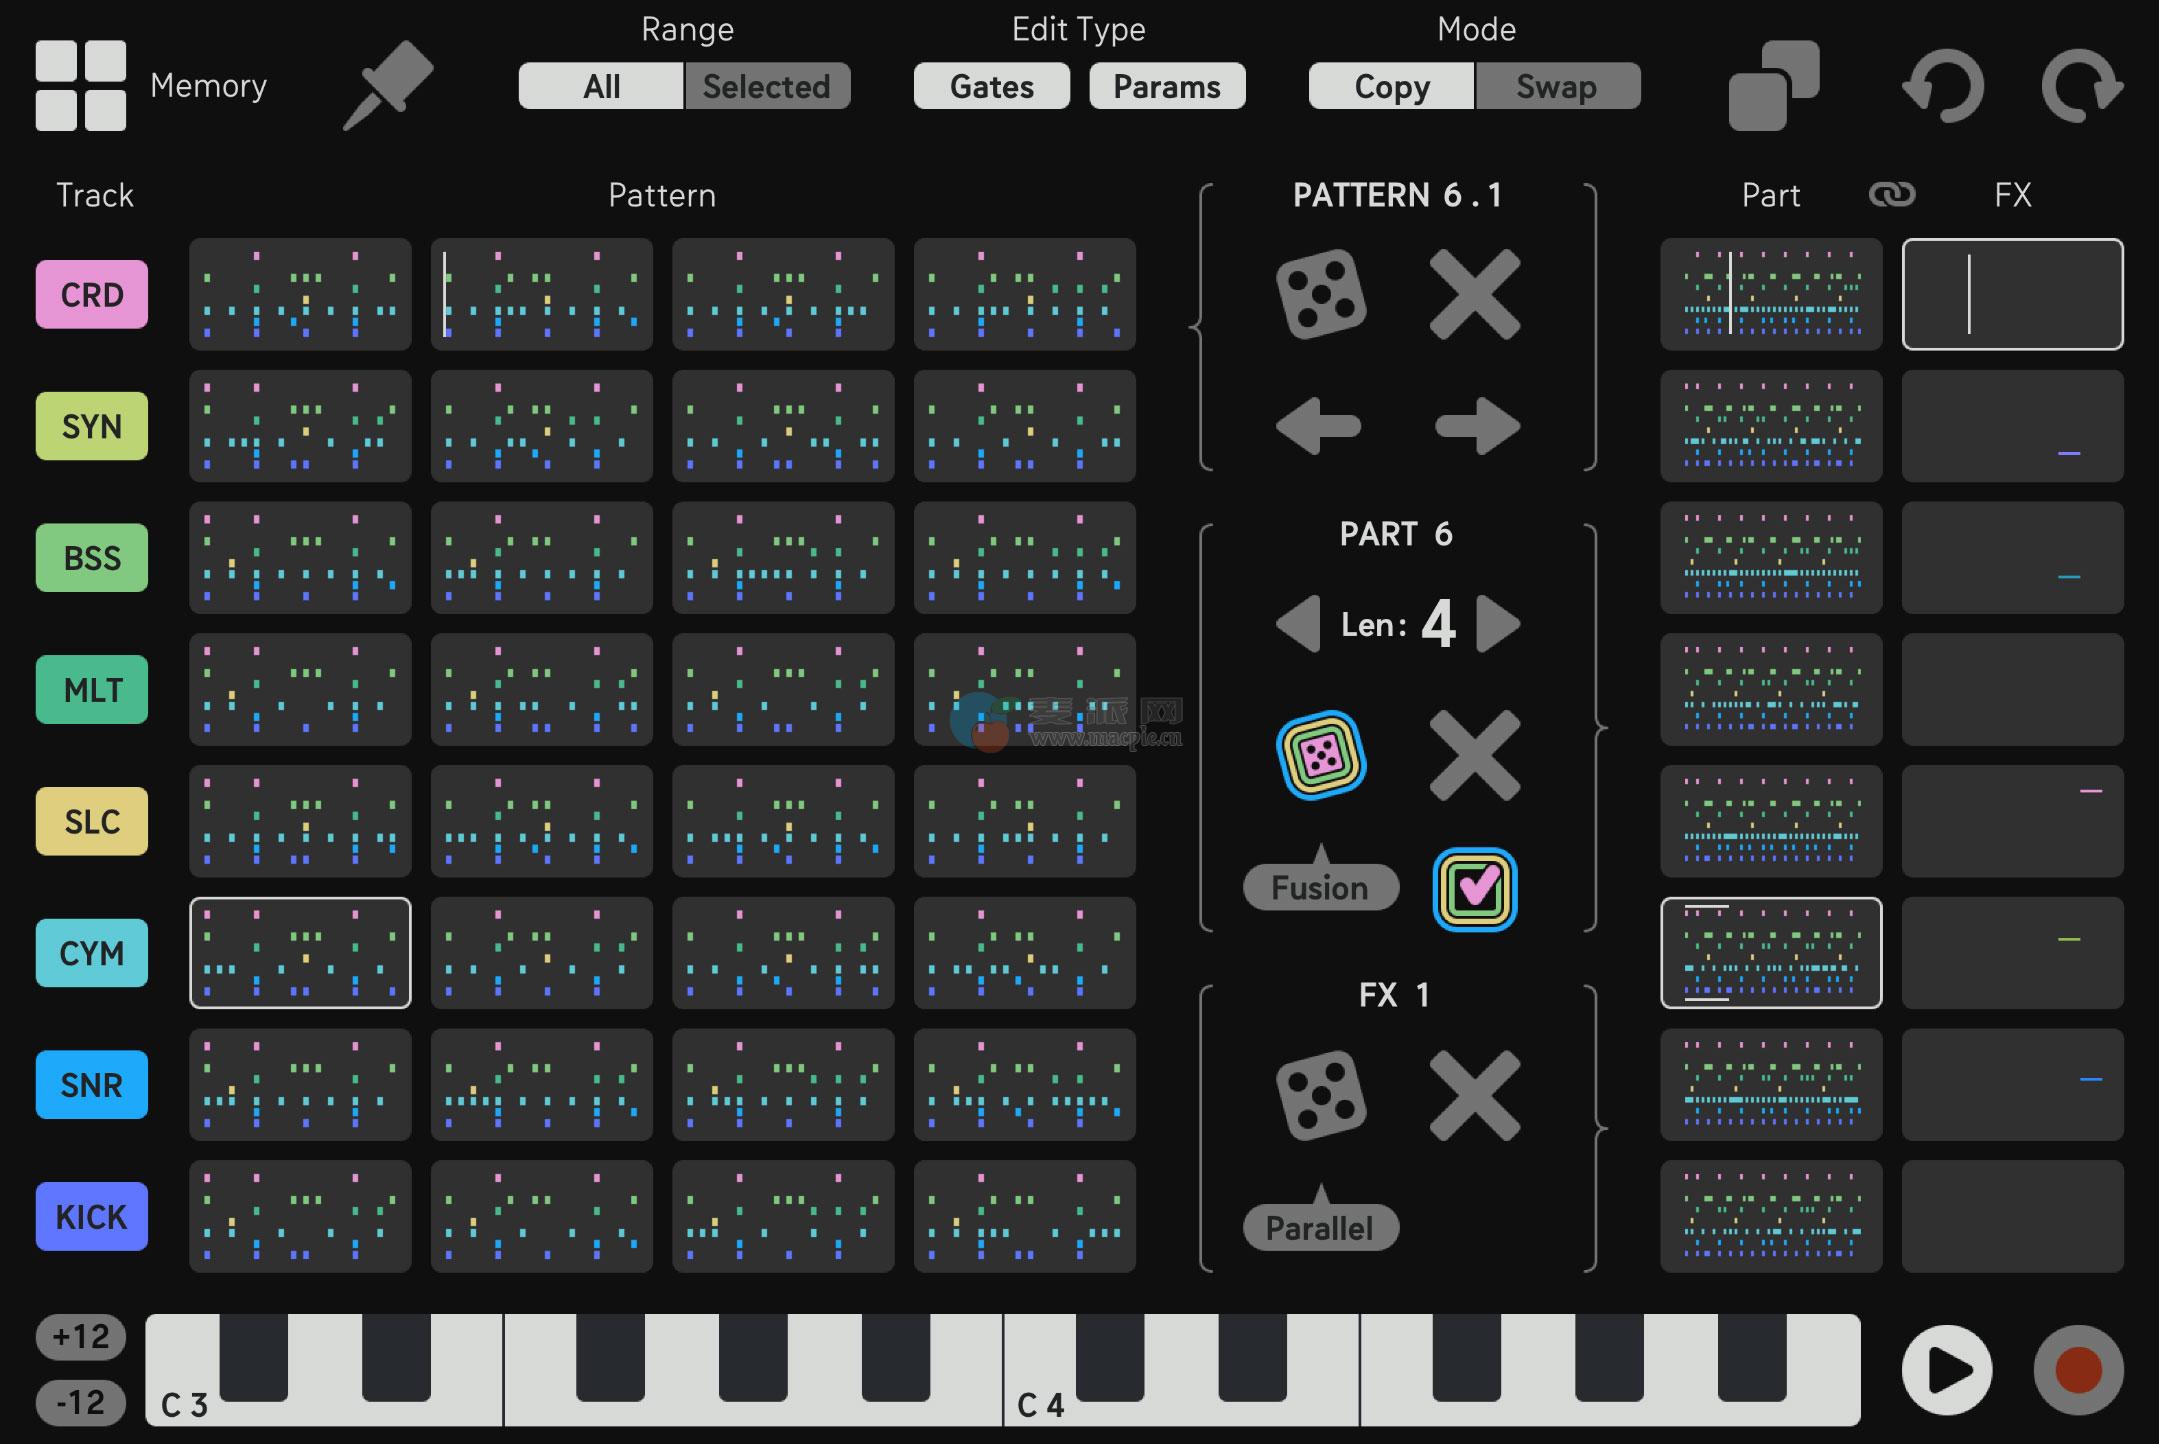Viewport: 2159px width, 1444px height.
Task: Switch Mode to Swap
Action: [1556, 87]
